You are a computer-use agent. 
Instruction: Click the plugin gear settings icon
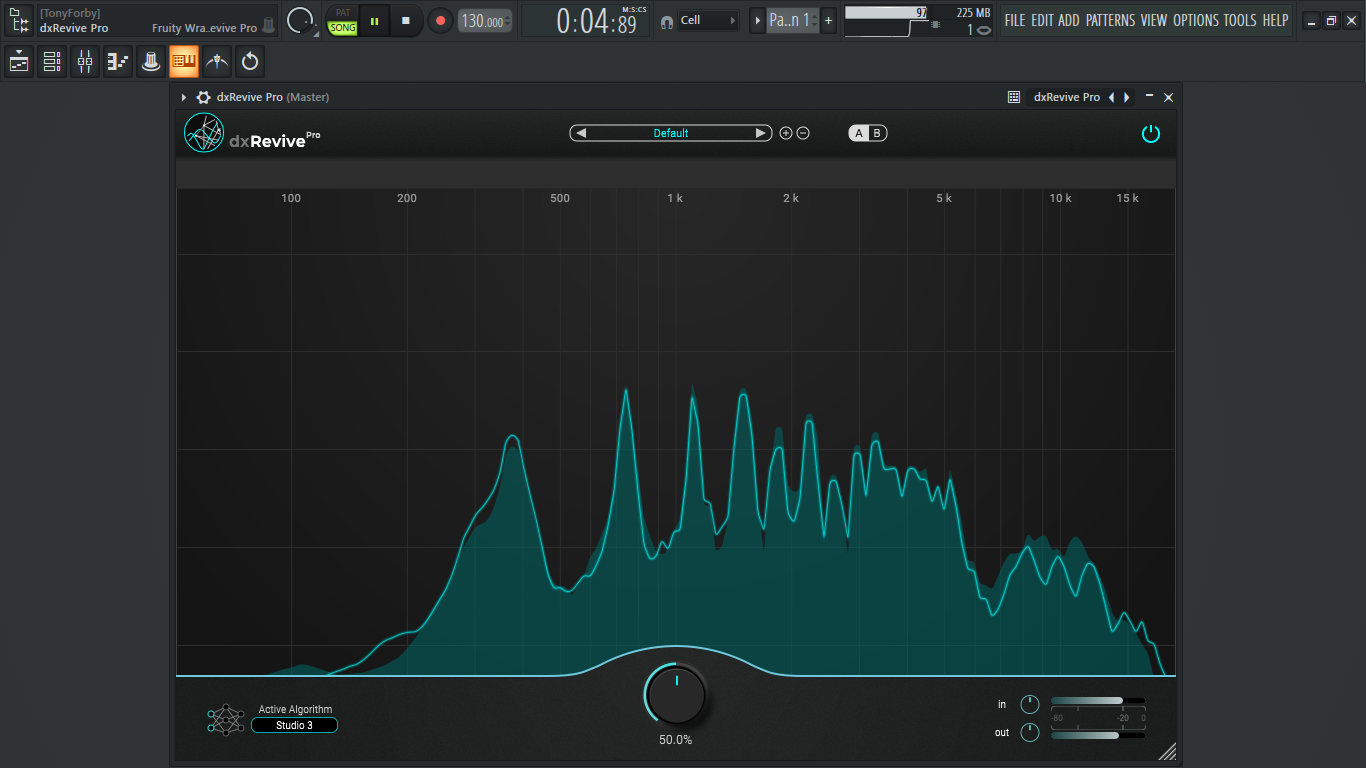204,97
